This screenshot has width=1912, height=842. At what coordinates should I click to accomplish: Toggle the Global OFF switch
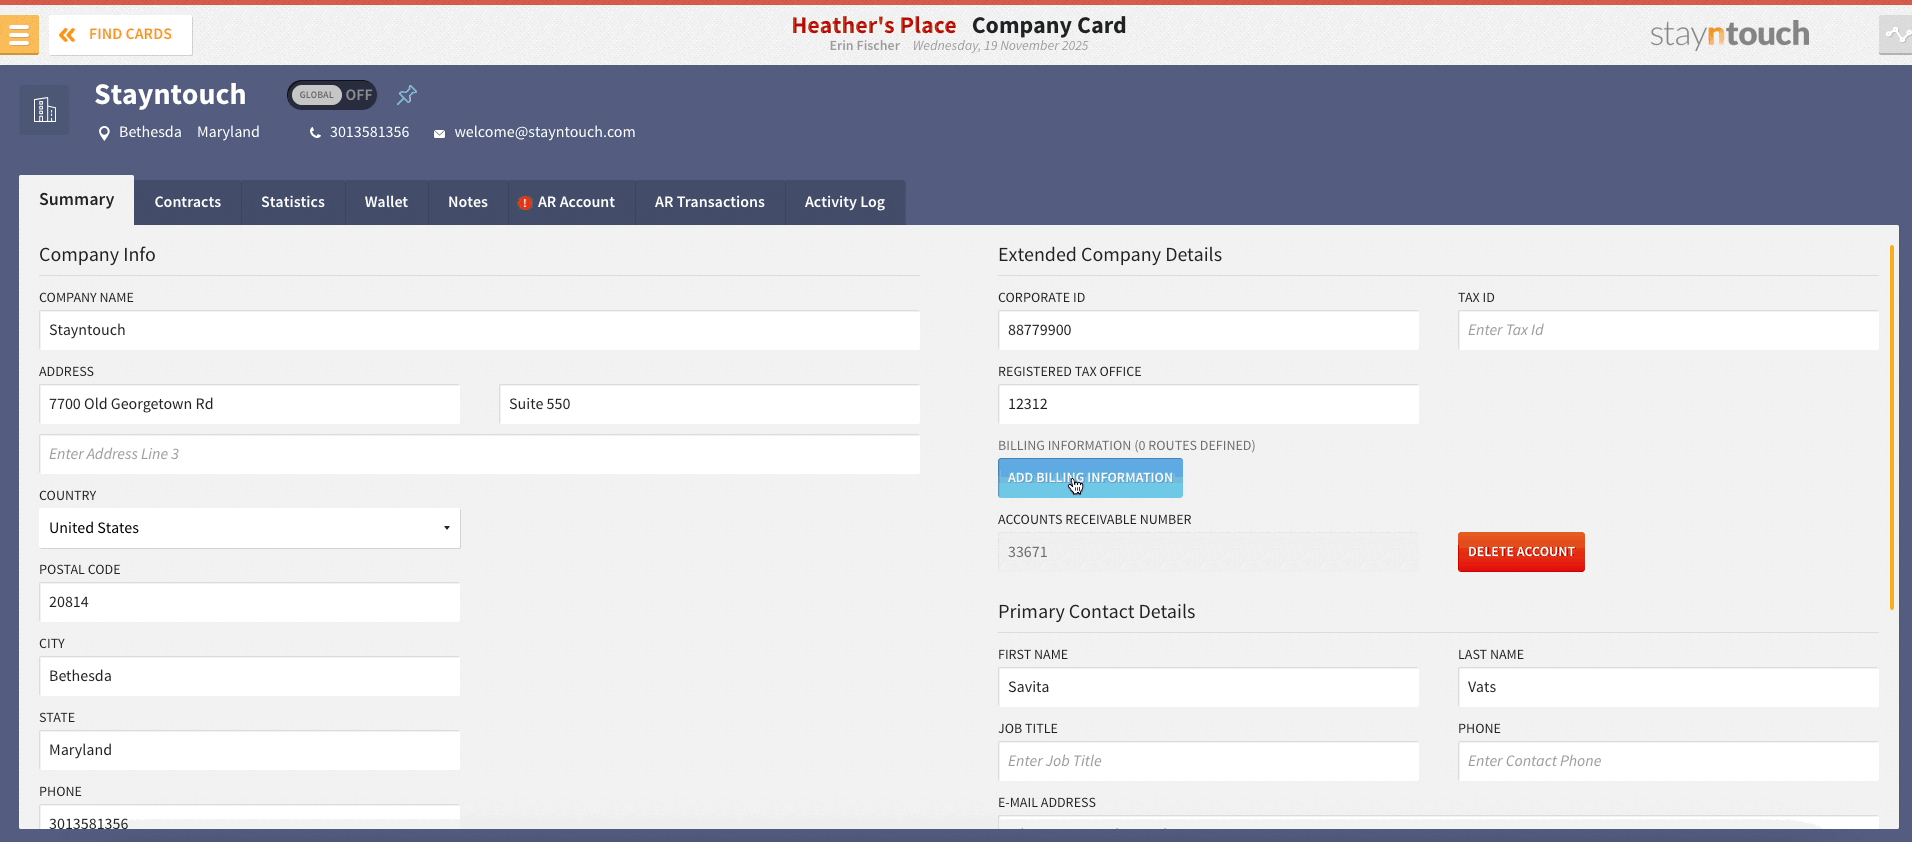[x=332, y=95]
